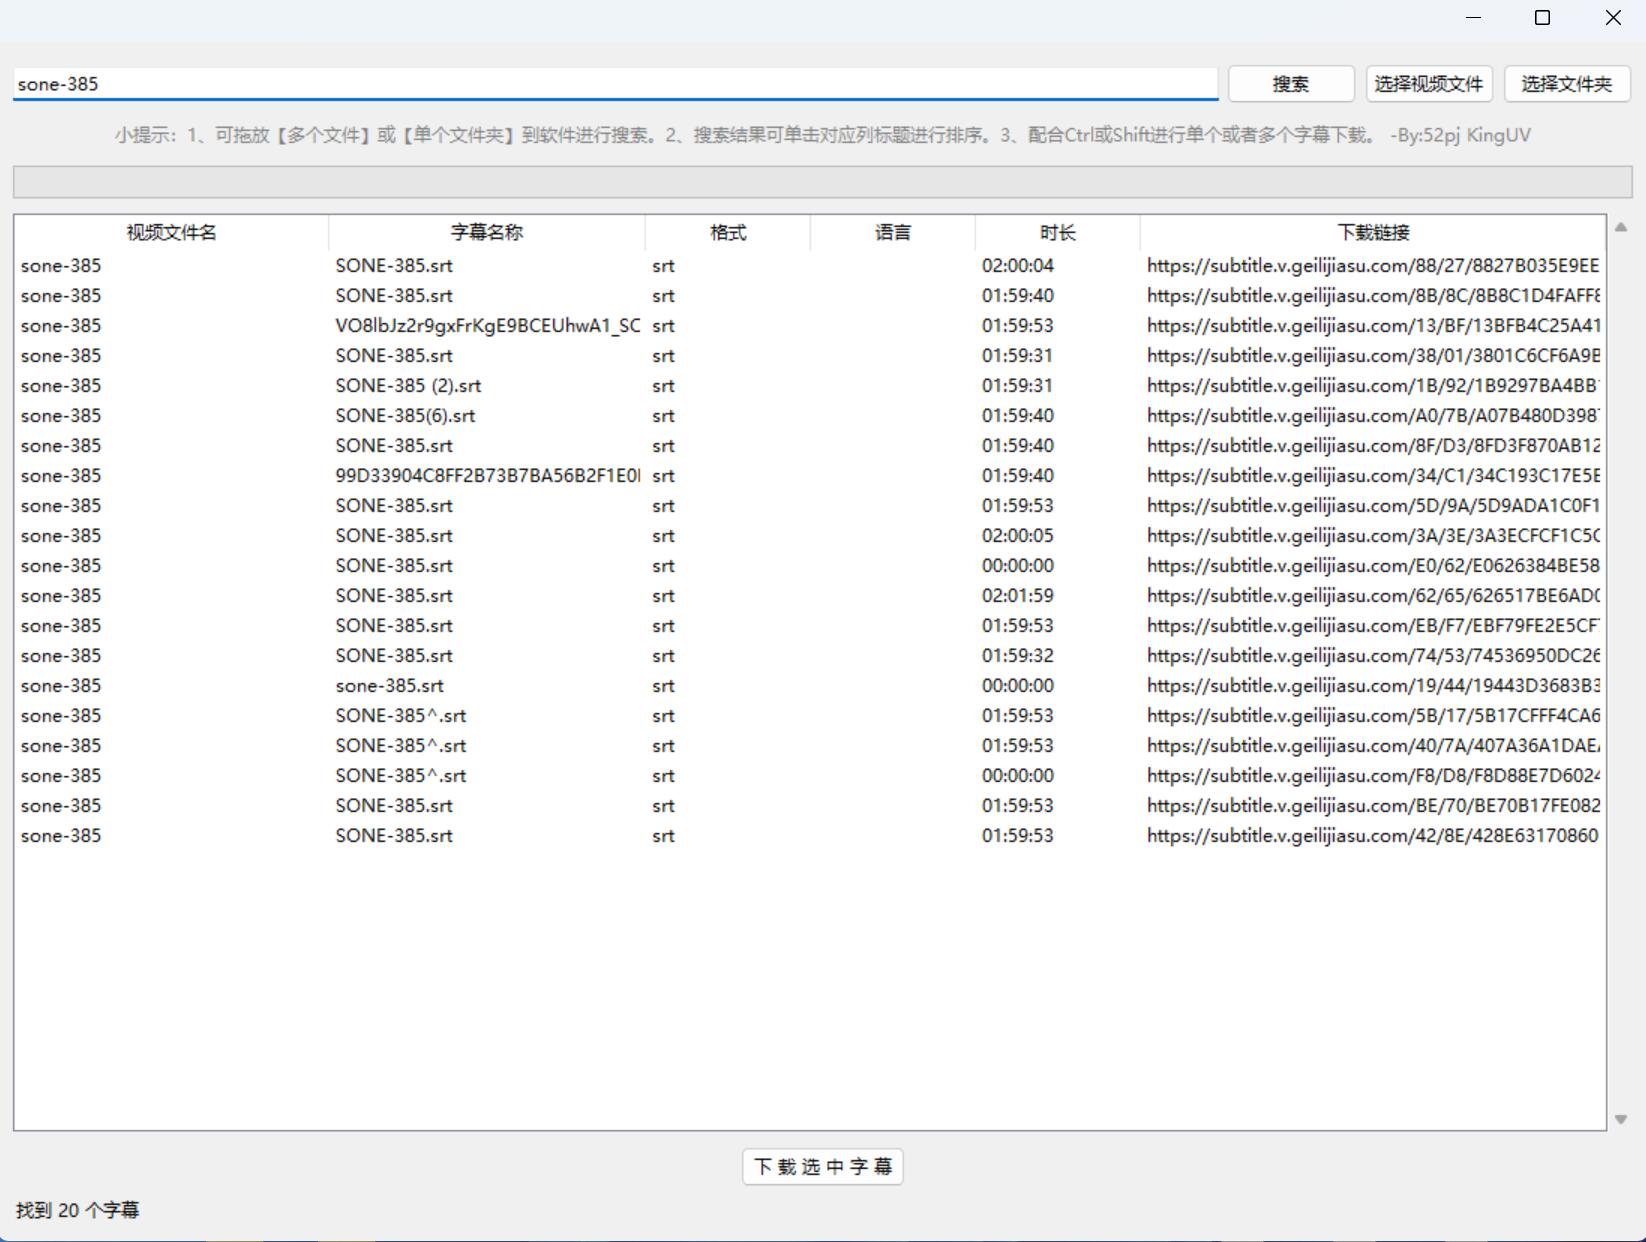Select the SONE-385(6).srt subtitle

810,416
